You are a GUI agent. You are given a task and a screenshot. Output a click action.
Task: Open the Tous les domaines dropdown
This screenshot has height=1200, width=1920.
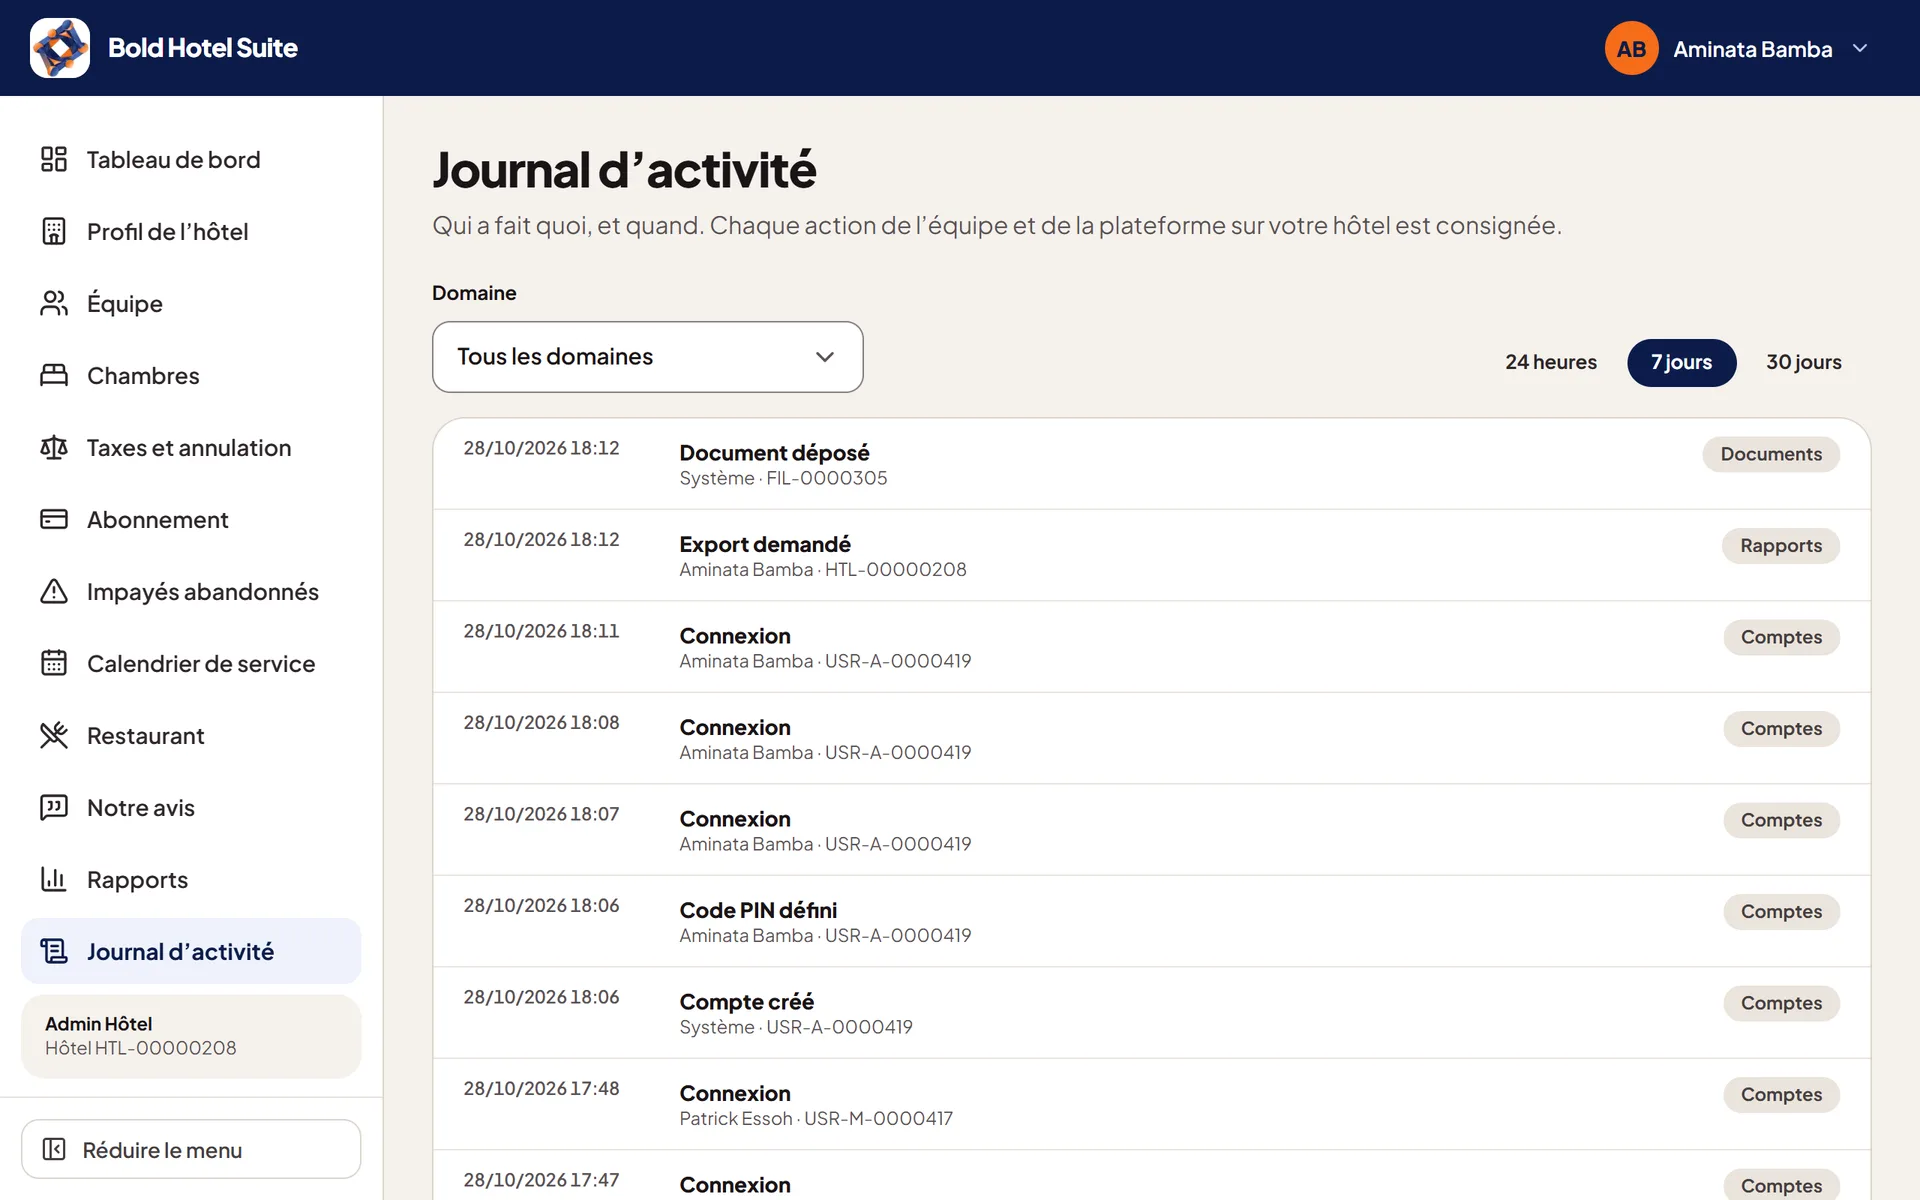point(647,357)
